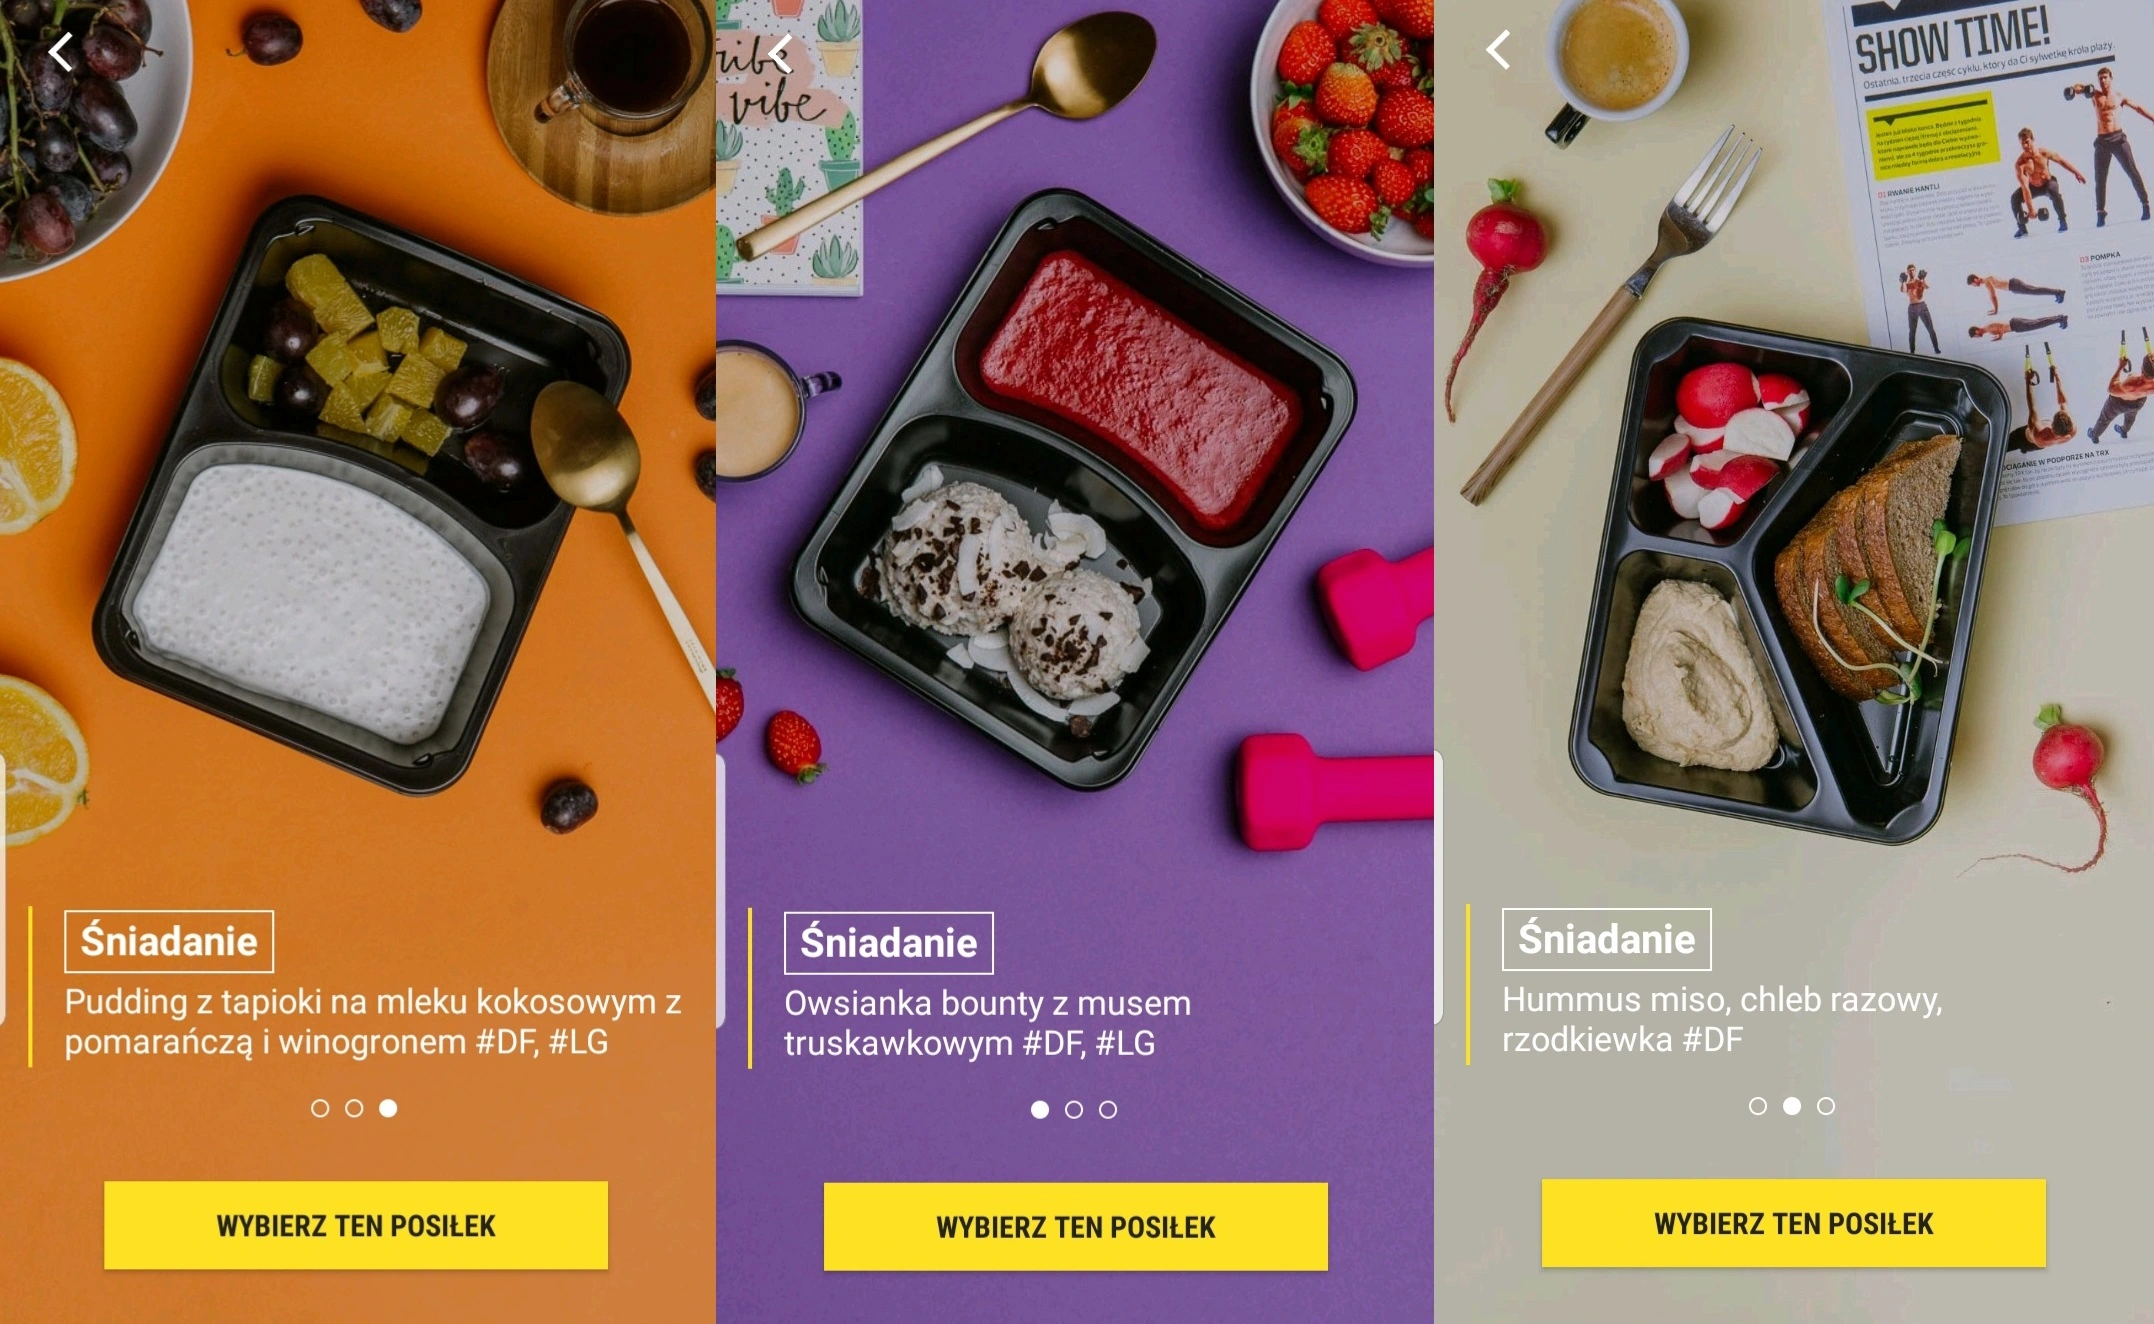Select second page dot on orange screen
This screenshot has height=1324, width=2154.
click(x=354, y=1108)
